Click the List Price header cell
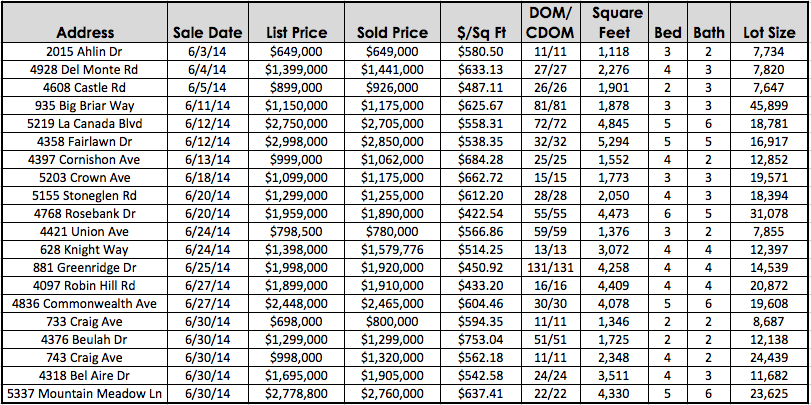This screenshot has width=811, height=405. [x=296, y=23]
